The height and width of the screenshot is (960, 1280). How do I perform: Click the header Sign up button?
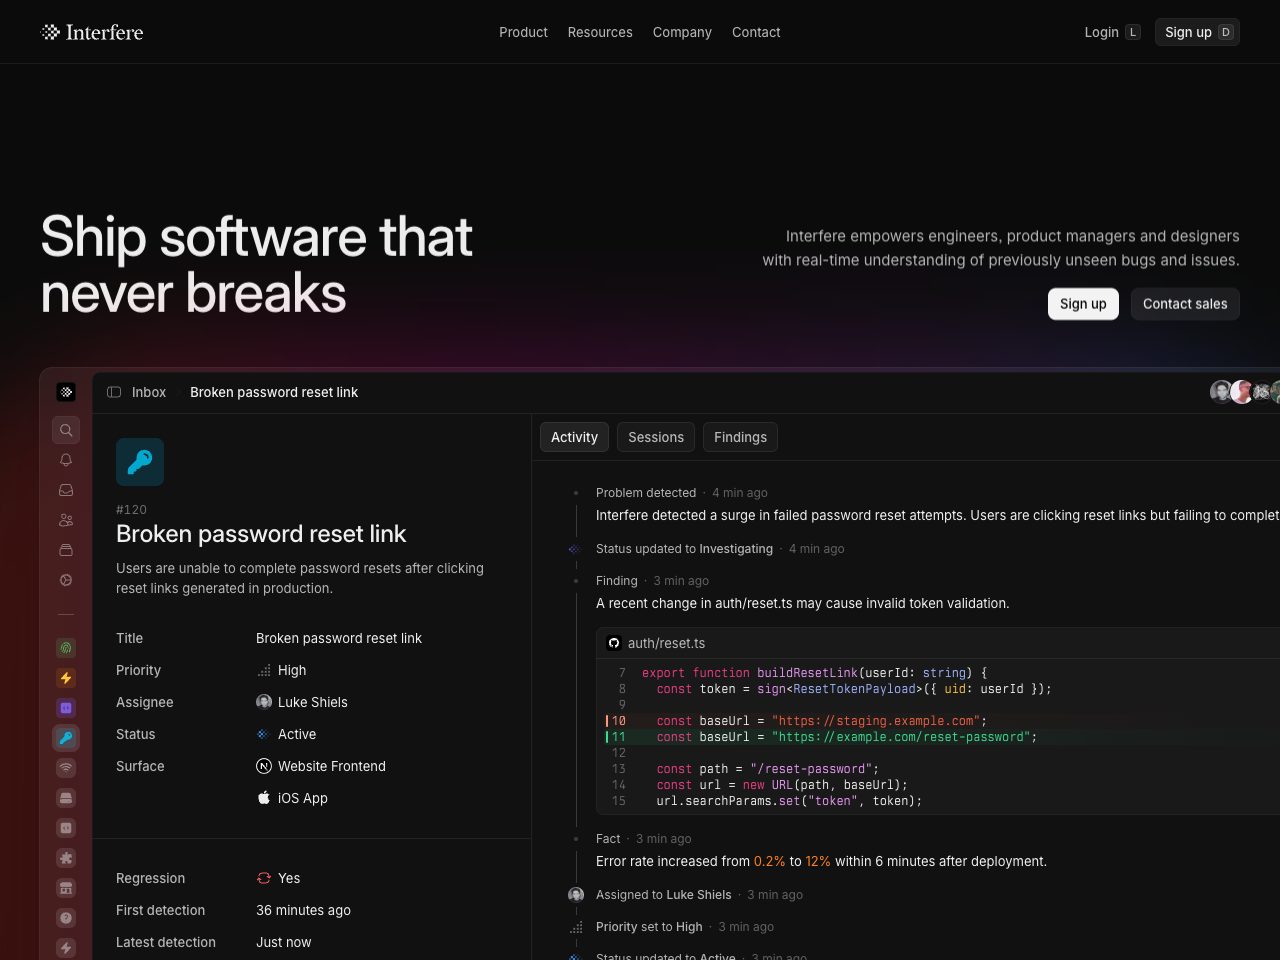point(1197,32)
